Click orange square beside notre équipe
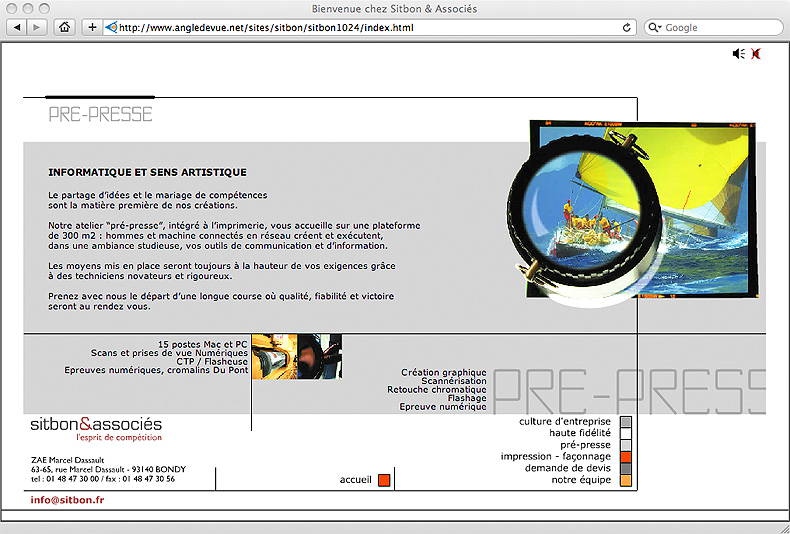 [x=625, y=480]
